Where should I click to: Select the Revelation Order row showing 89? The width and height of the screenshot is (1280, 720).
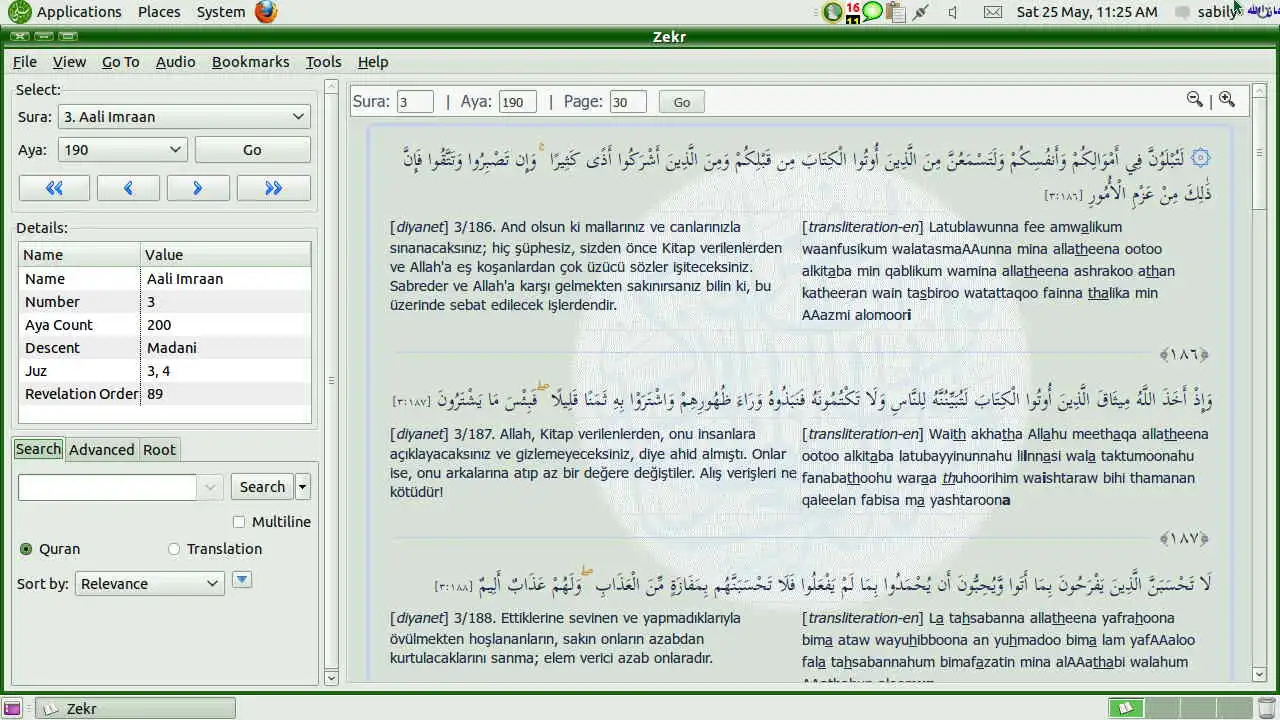165,394
